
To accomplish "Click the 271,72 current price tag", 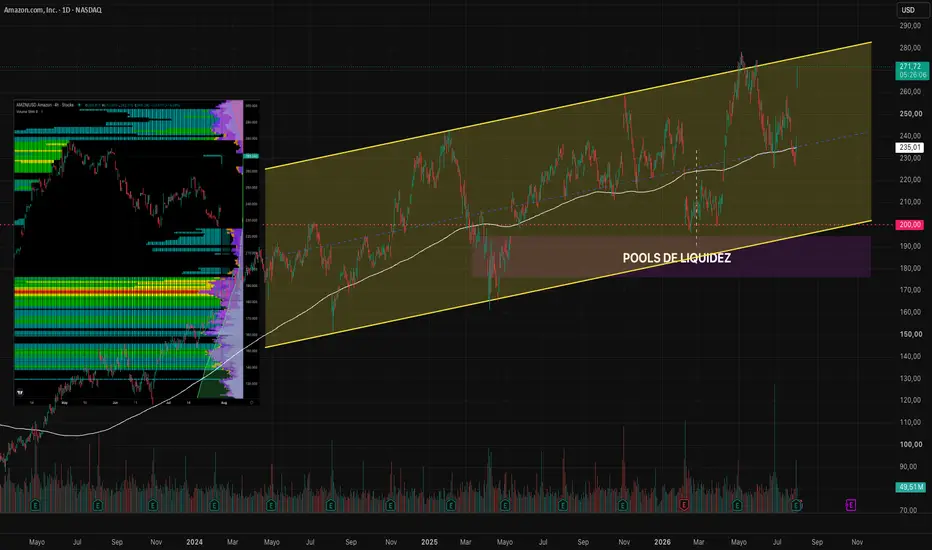I will pos(911,70).
